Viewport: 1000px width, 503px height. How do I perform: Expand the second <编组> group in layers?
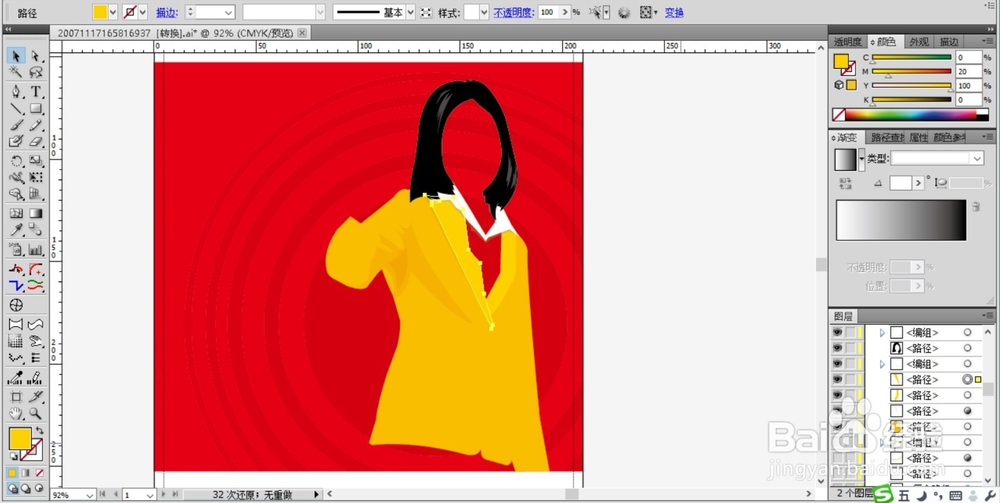coord(883,364)
